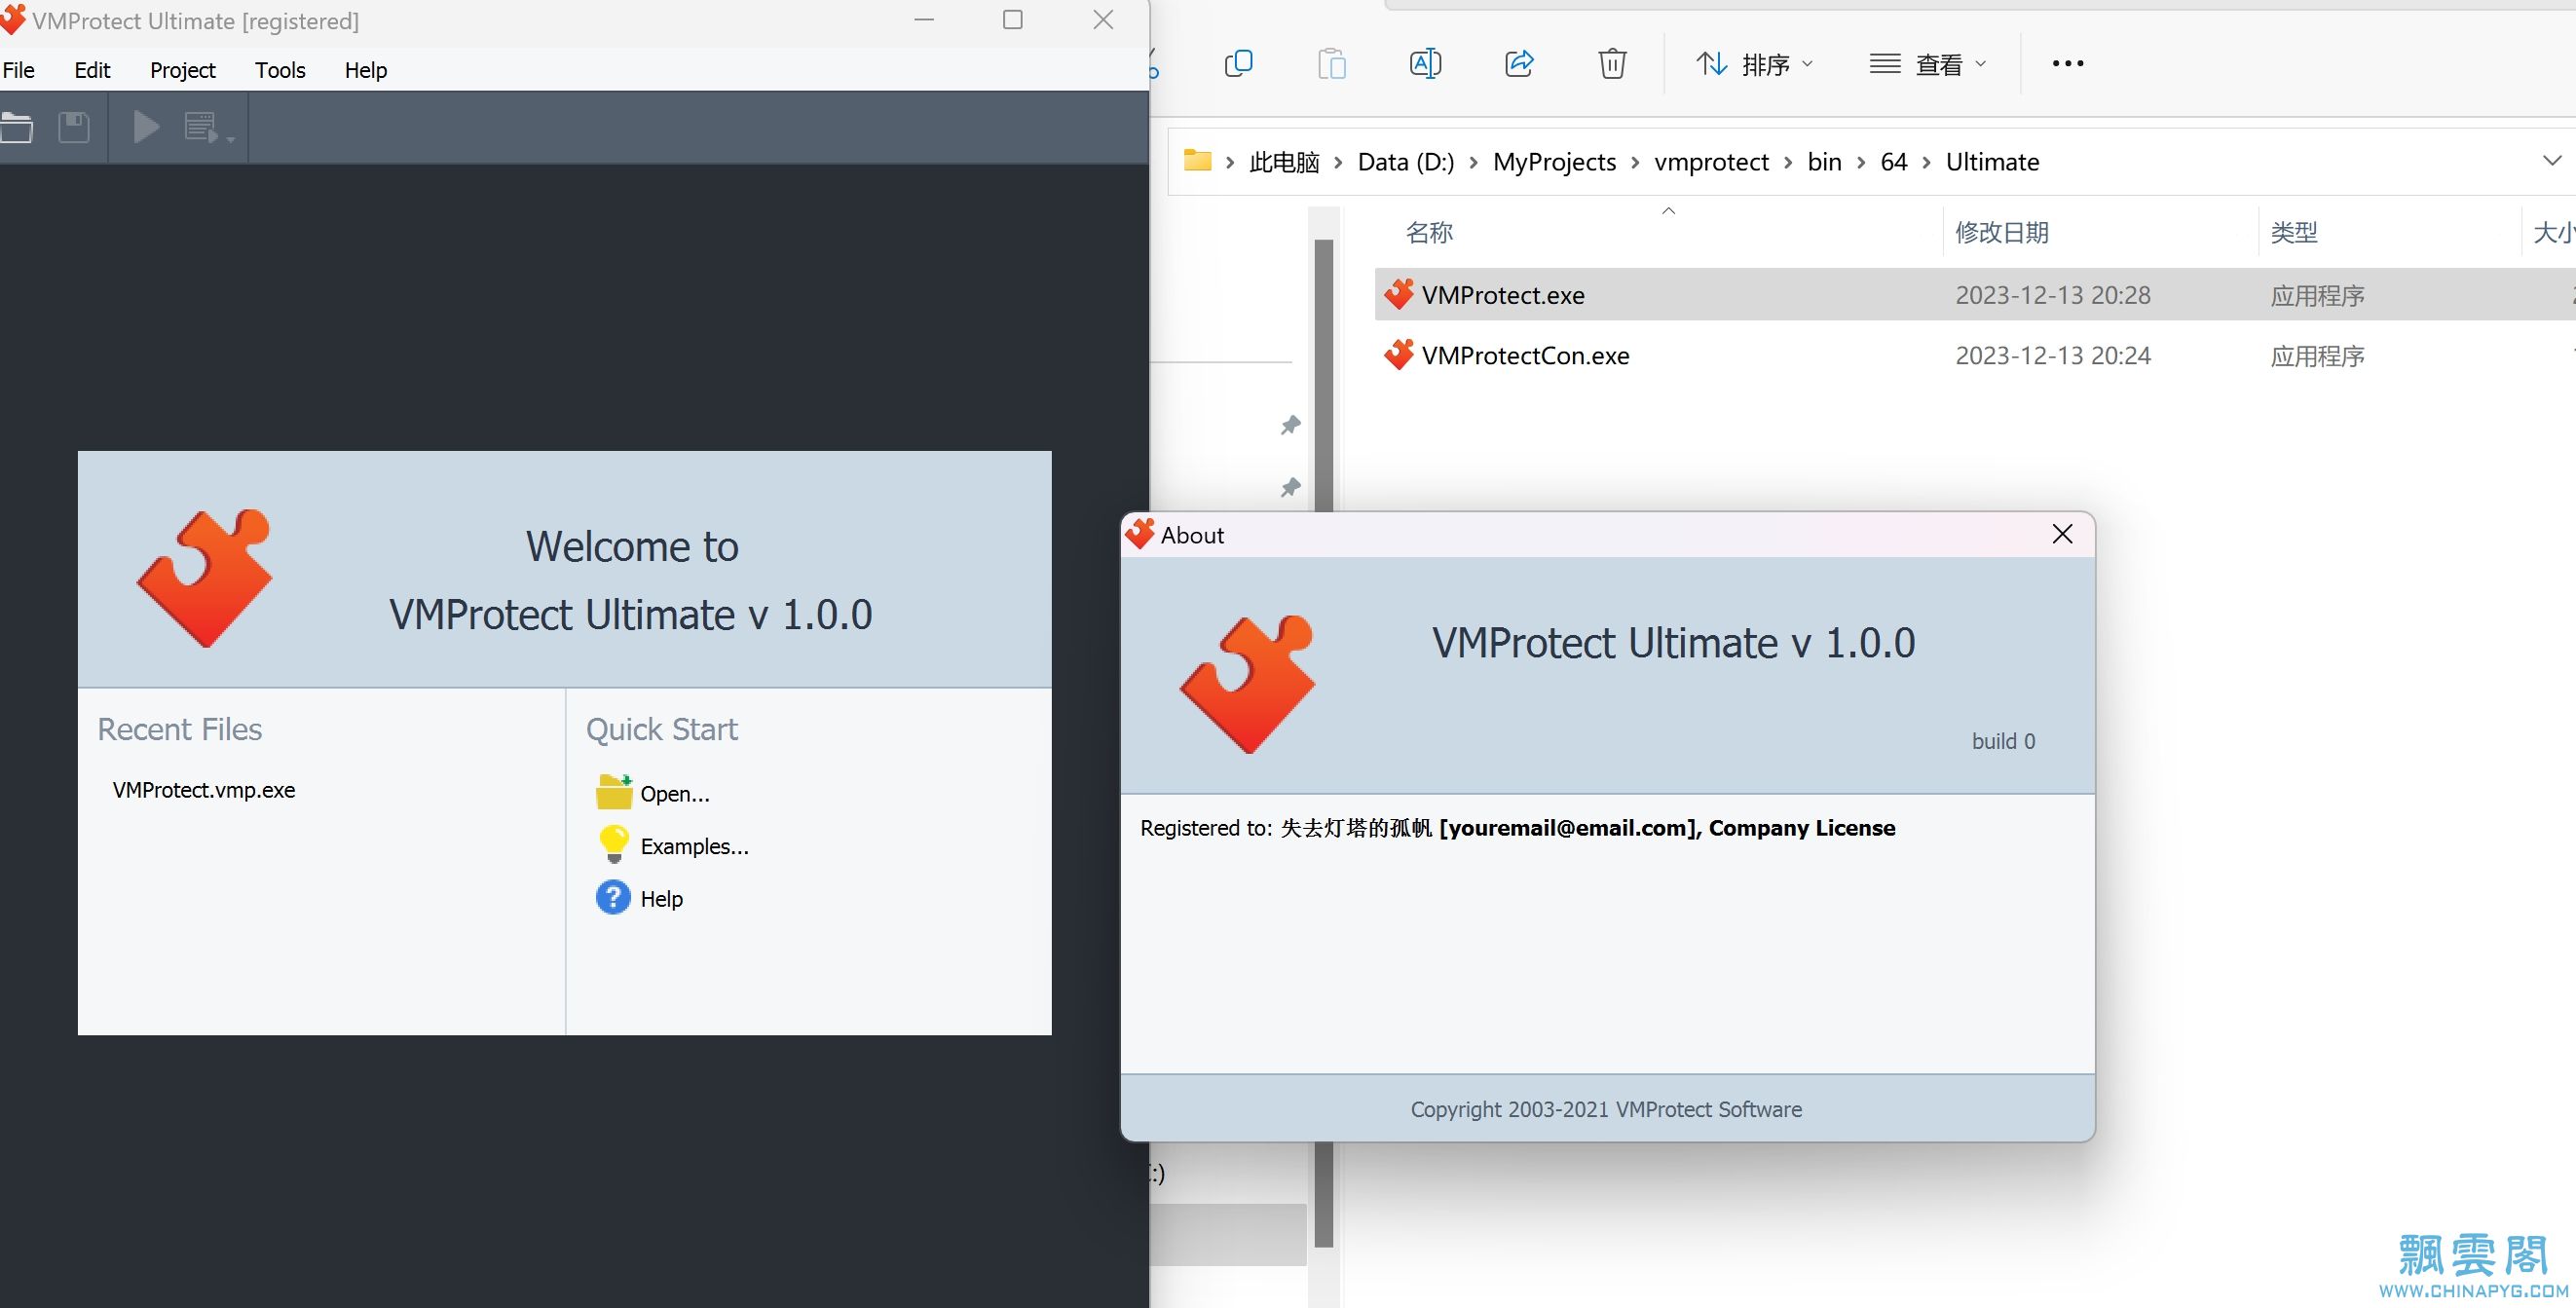2576x1308 pixels.
Task: Expand chevron after 此电脑 in breadcrumb
Action: pos(1338,163)
